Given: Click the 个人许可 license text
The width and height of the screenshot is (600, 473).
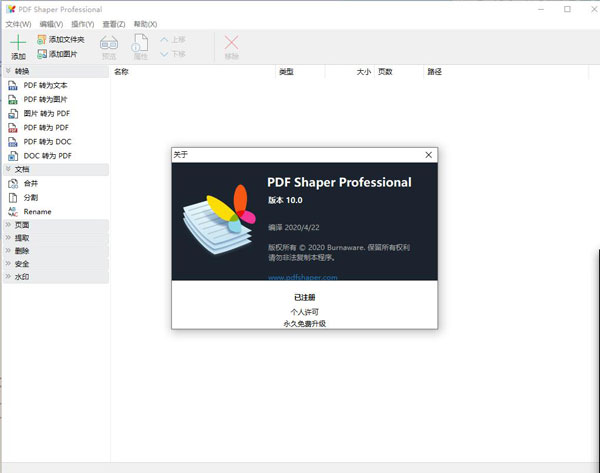Looking at the screenshot, I should tap(305, 312).
